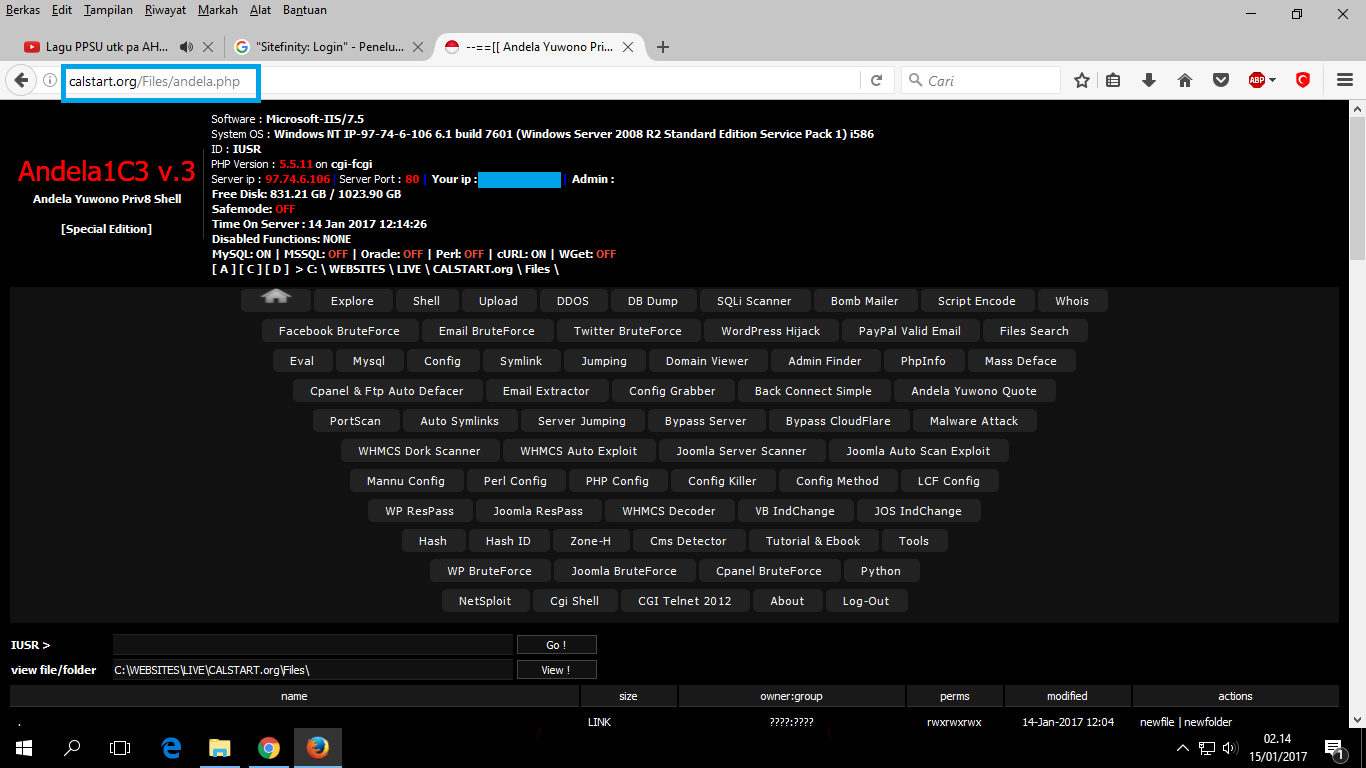
Task: Open the Log-Out button
Action: coord(866,600)
